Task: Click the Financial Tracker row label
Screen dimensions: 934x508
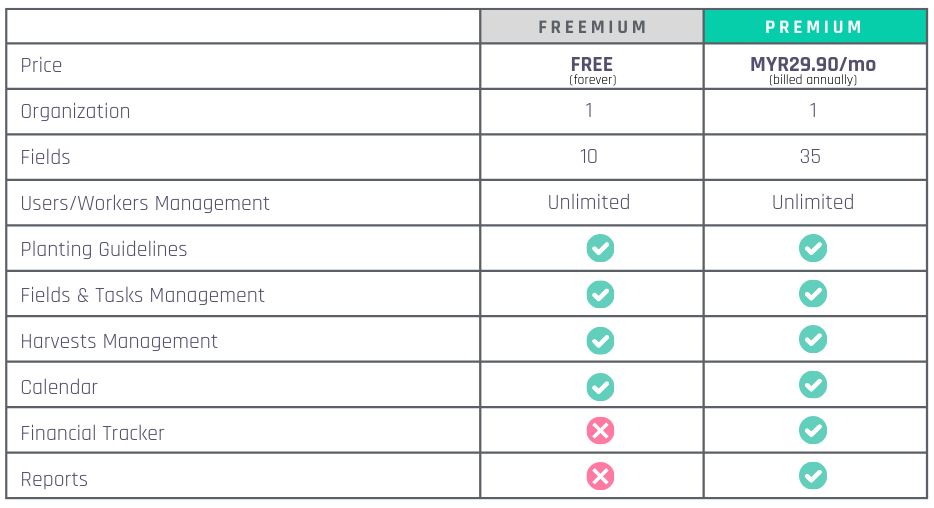Action: (92, 433)
